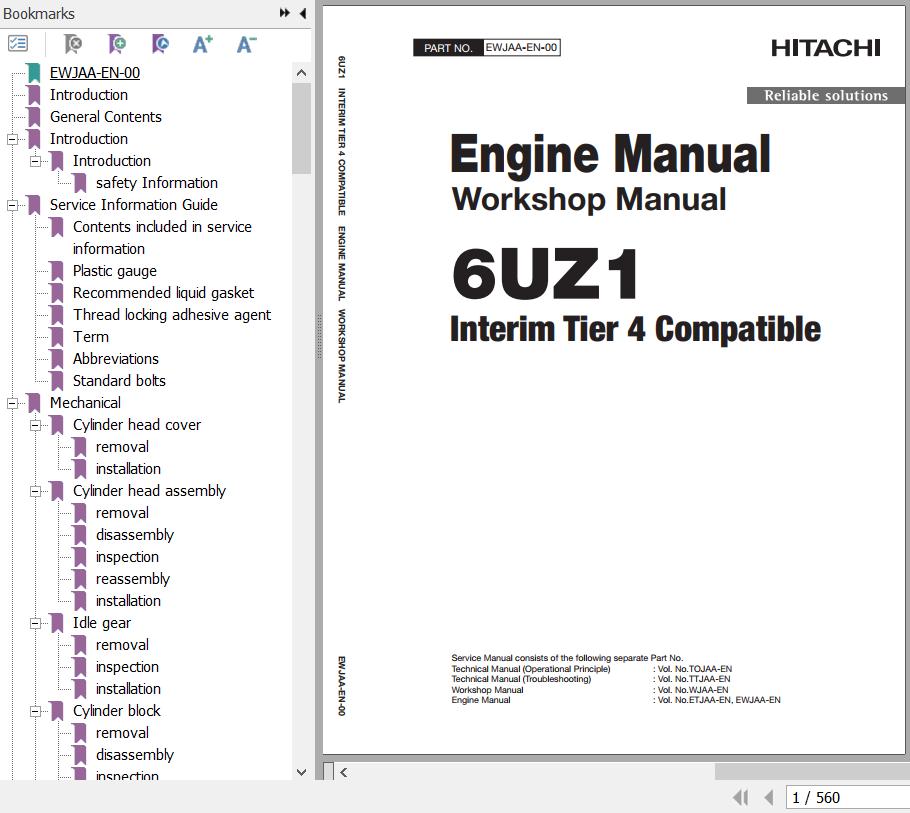Open the Idle gear bookmark
Image resolution: width=910 pixels, height=813 pixels.
(102, 623)
